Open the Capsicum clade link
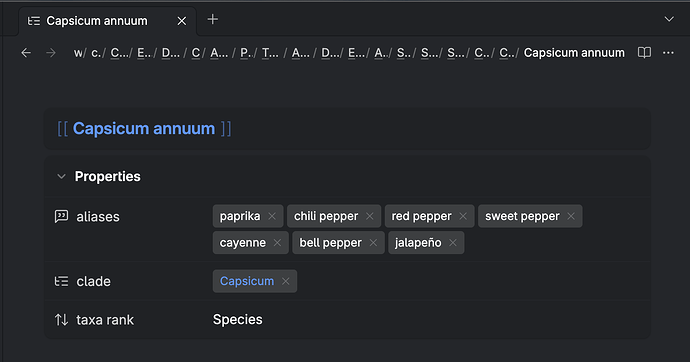 tap(247, 281)
